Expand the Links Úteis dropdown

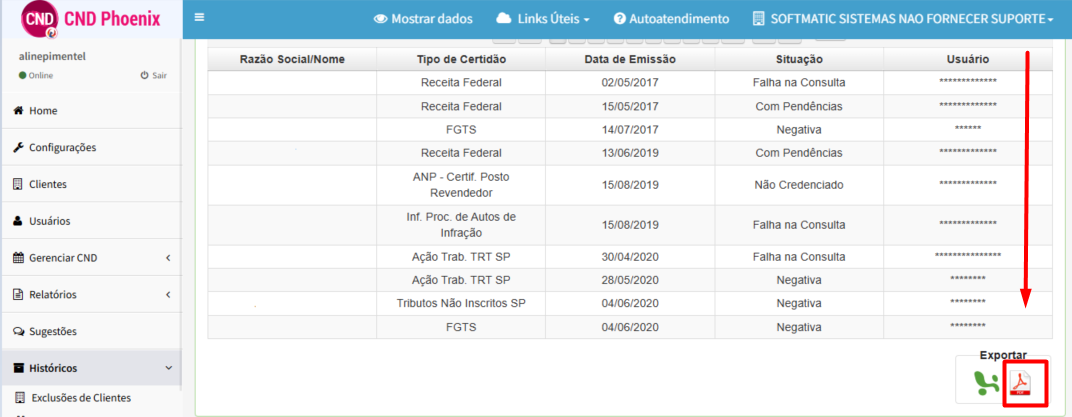tap(543, 19)
